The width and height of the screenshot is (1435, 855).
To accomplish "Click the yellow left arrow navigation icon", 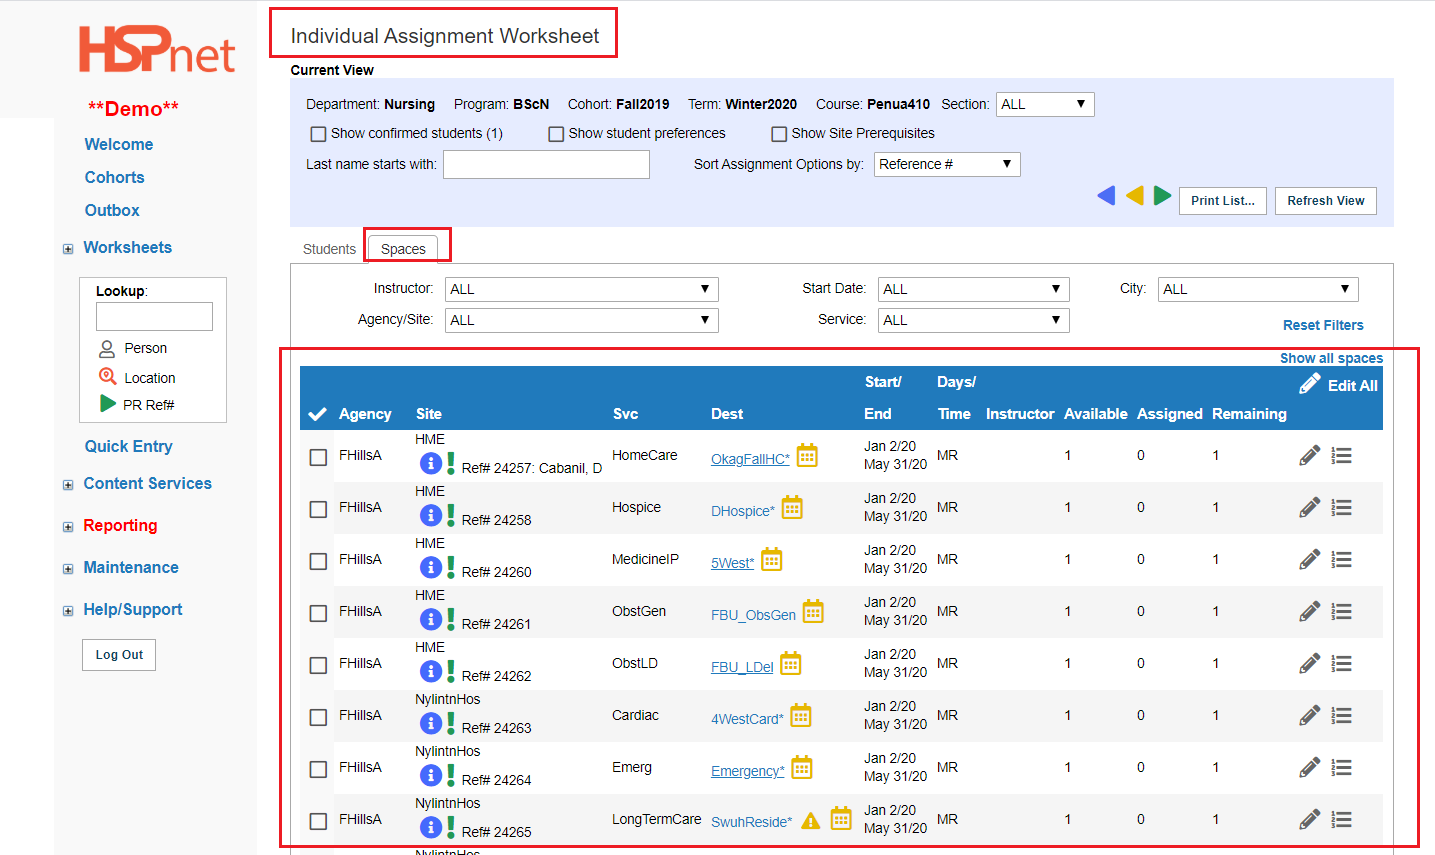I will (x=1134, y=196).
